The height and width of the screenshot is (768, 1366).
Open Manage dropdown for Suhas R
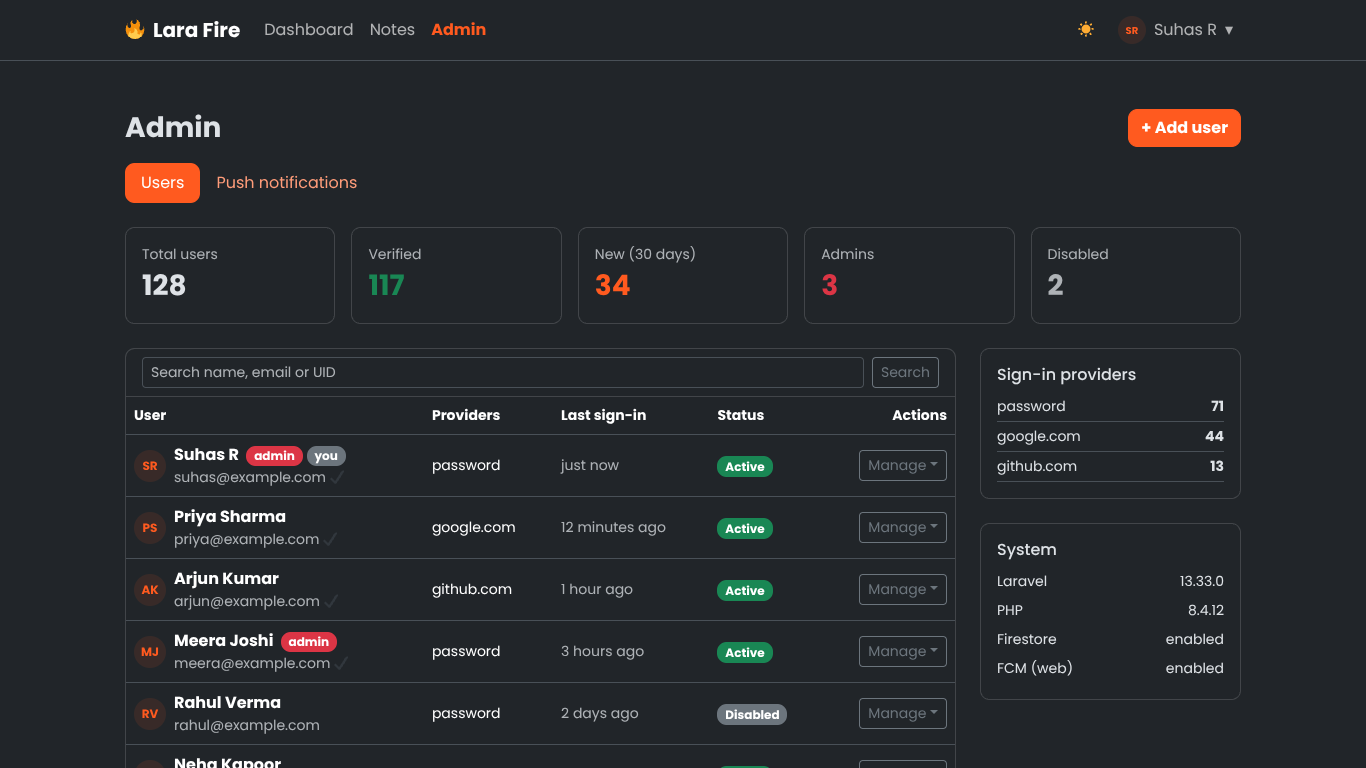[x=902, y=466]
